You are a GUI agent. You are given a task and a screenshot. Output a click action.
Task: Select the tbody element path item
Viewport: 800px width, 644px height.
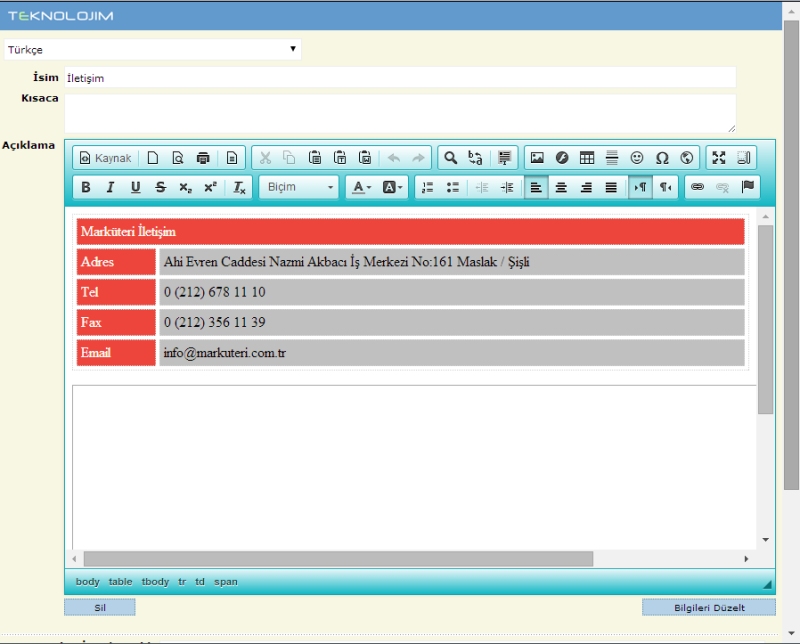(x=155, y=582)
